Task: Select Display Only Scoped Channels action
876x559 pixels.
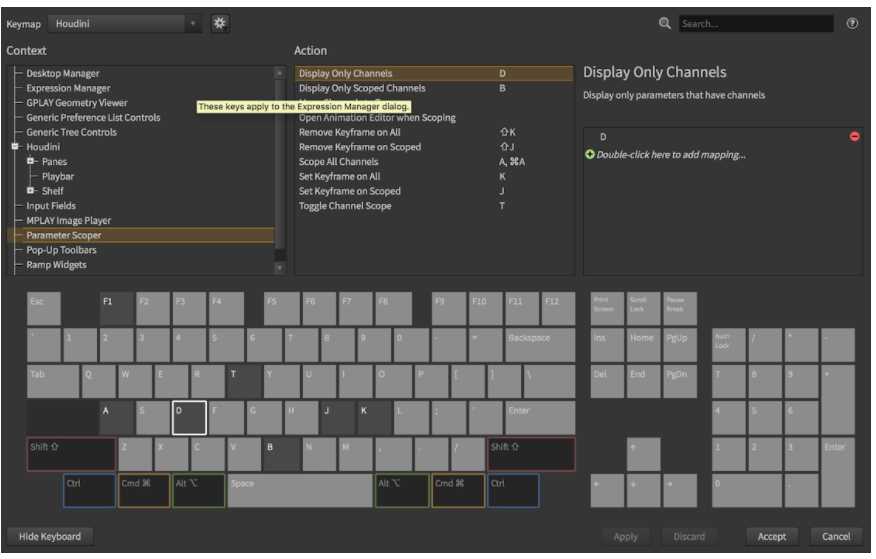Action: pyautogui.click(x=434, y=88)
